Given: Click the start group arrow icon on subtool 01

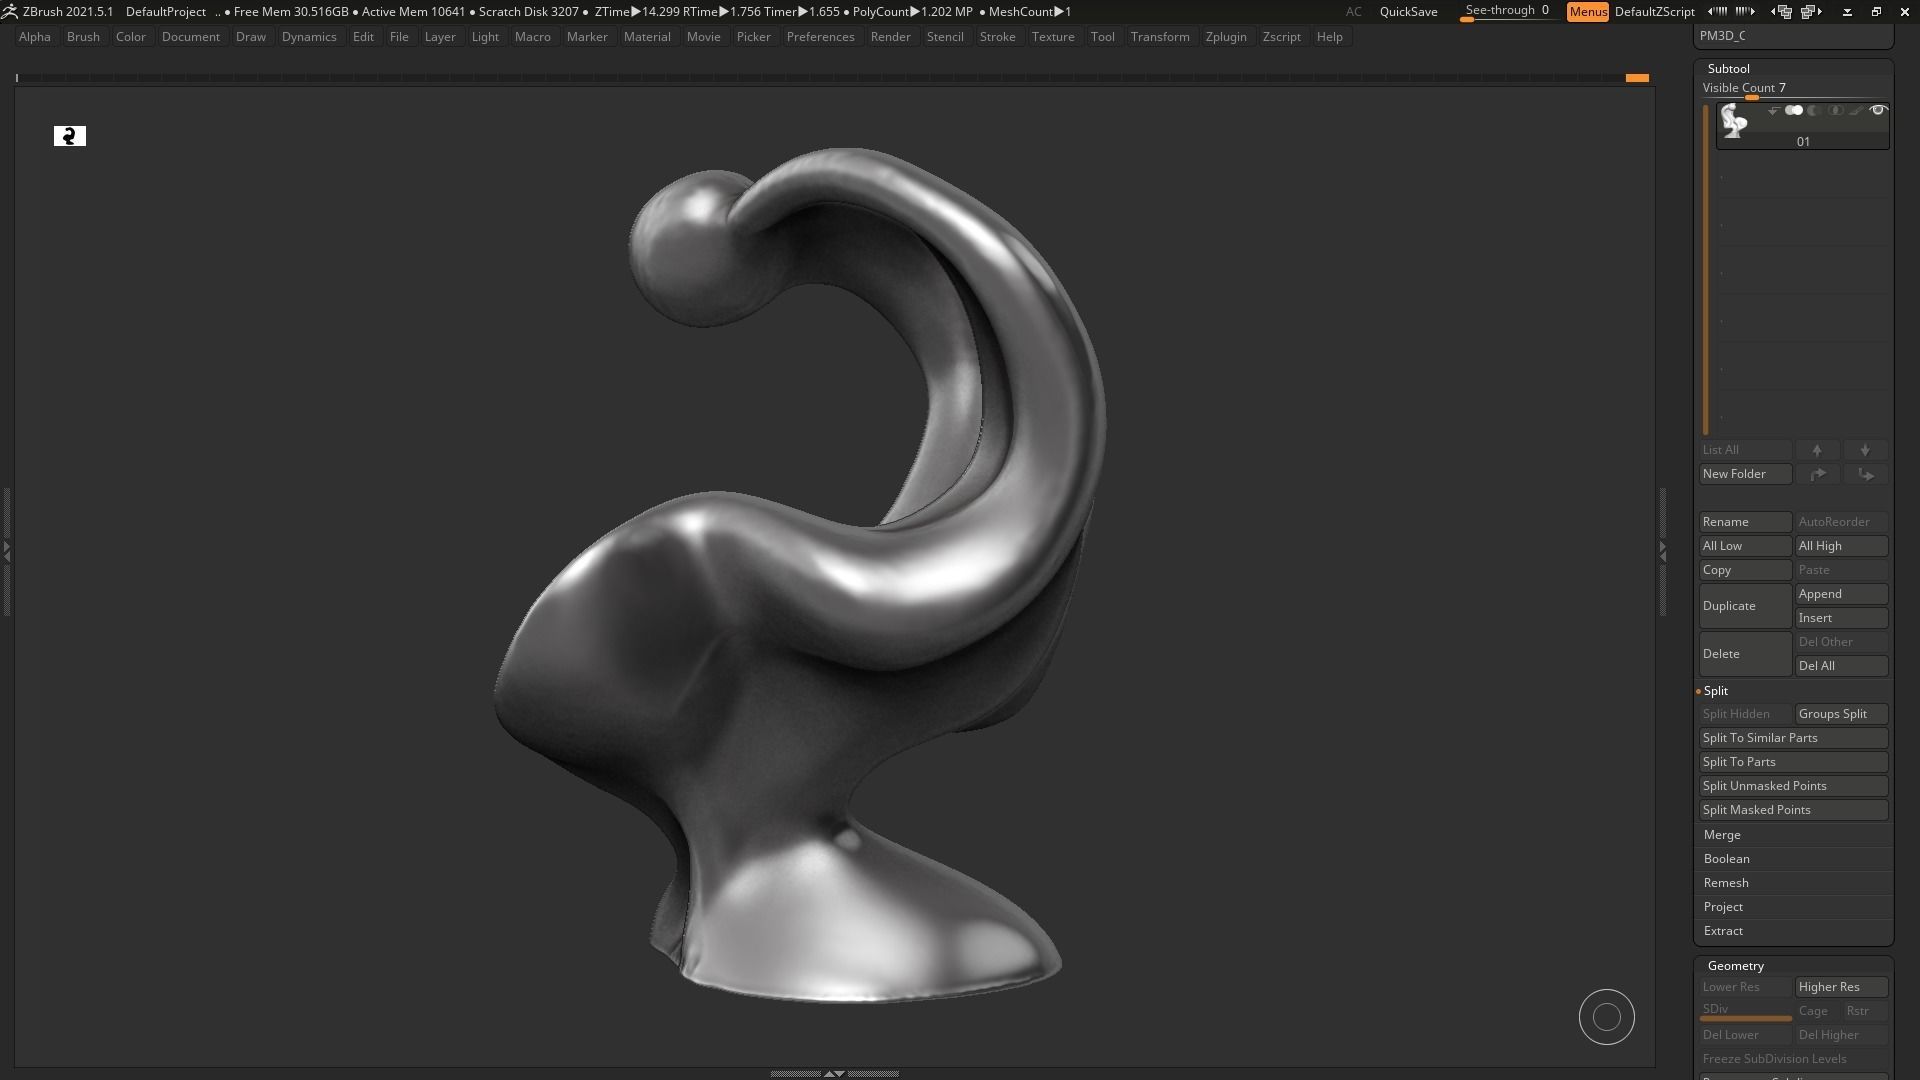Looking at the screenshot, I should (x=1773, y=111).
